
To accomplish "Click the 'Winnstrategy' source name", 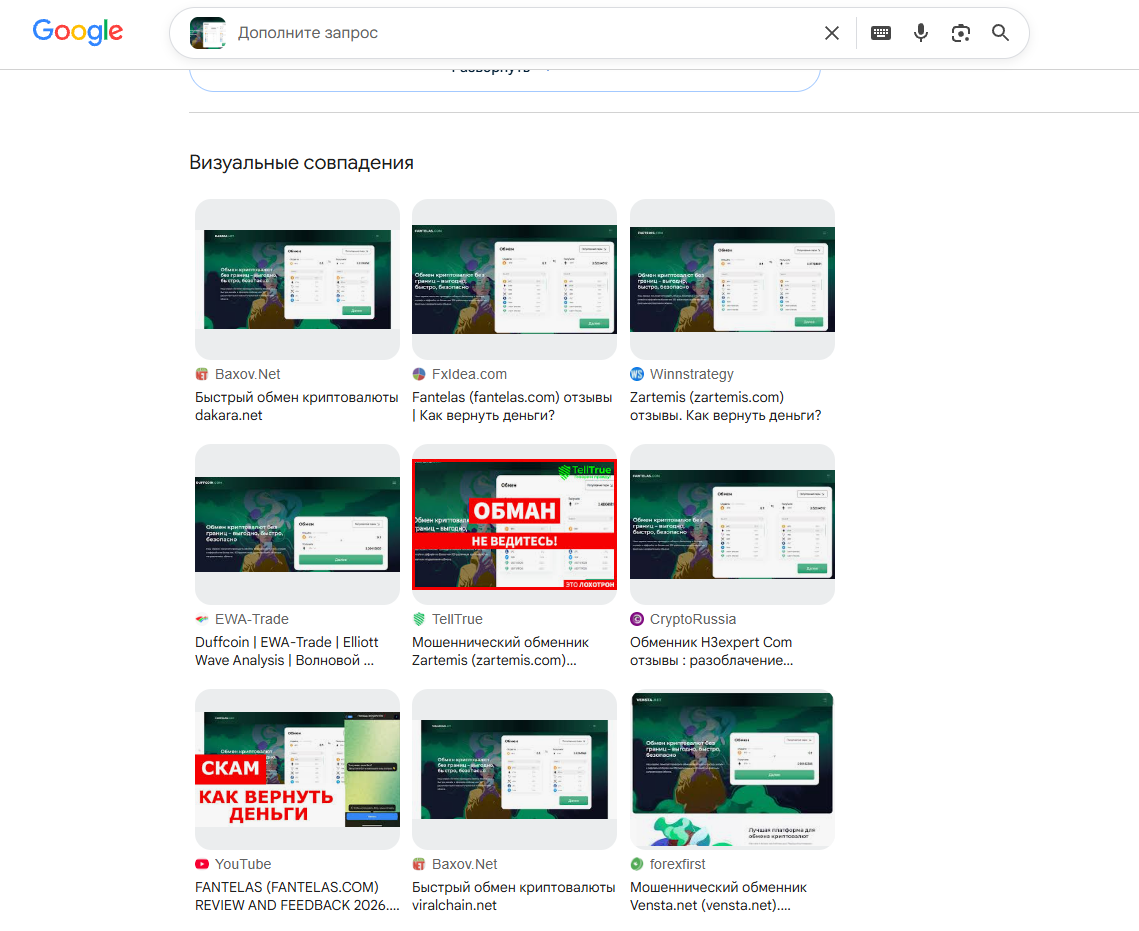I will (692, 374).
